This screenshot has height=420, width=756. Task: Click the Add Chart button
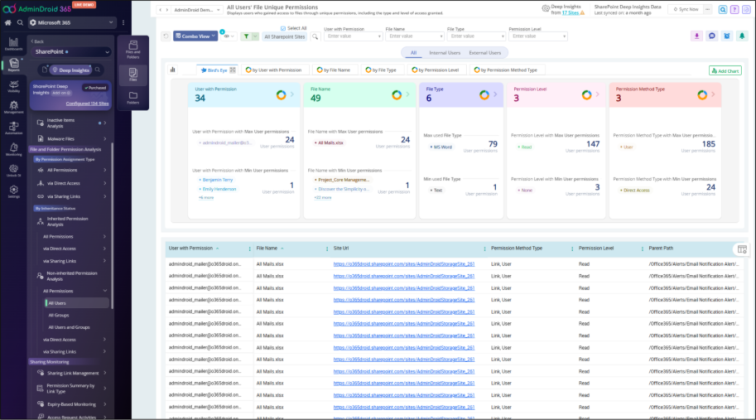pos(725,70)
